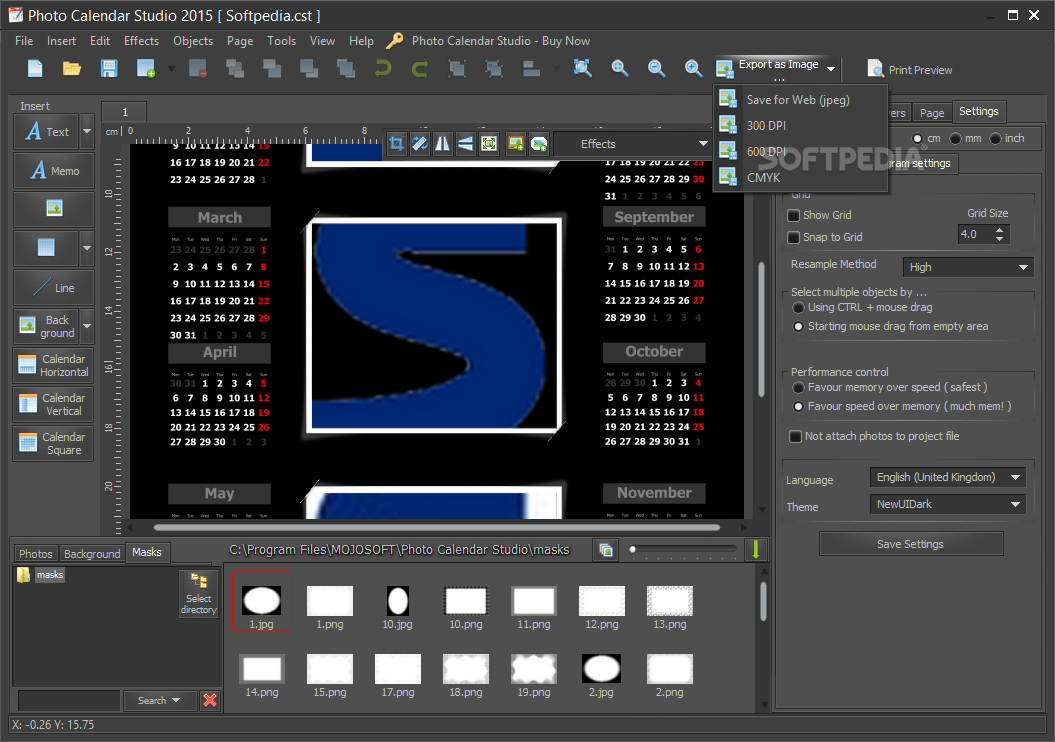Increase the Grid Size value
This screenshot has height=742, width=1055.
click(999, 230)
